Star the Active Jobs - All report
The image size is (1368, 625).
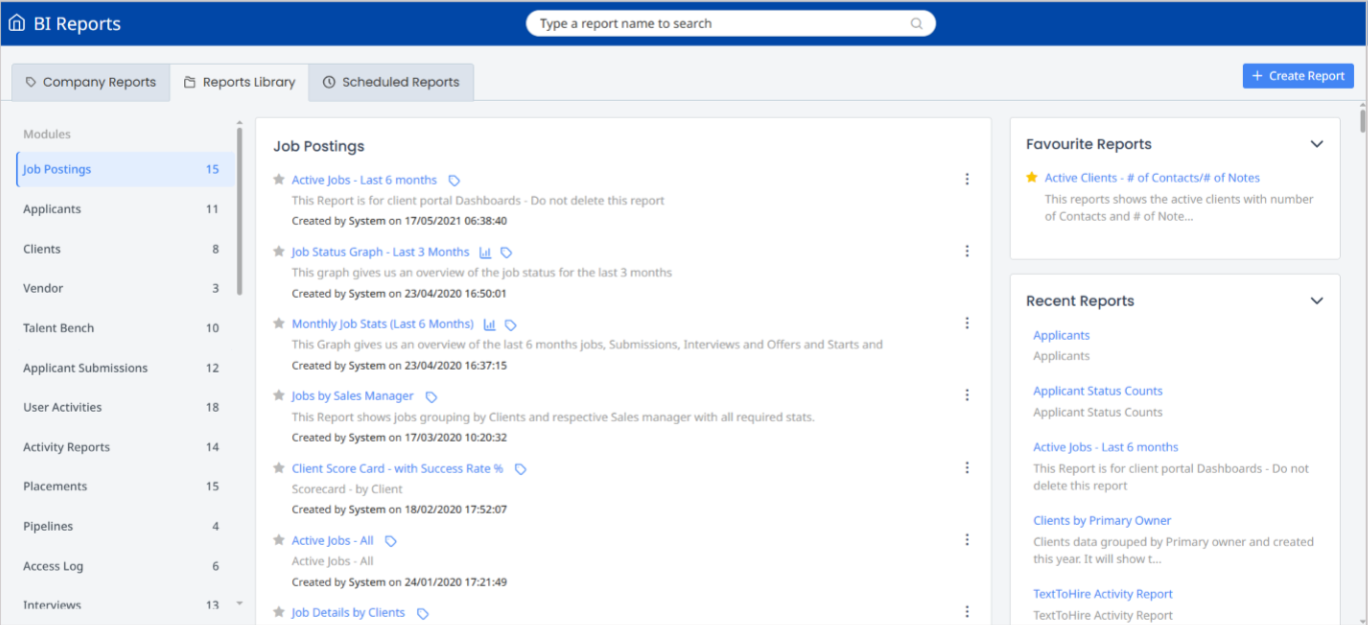(x=279, y=540)
